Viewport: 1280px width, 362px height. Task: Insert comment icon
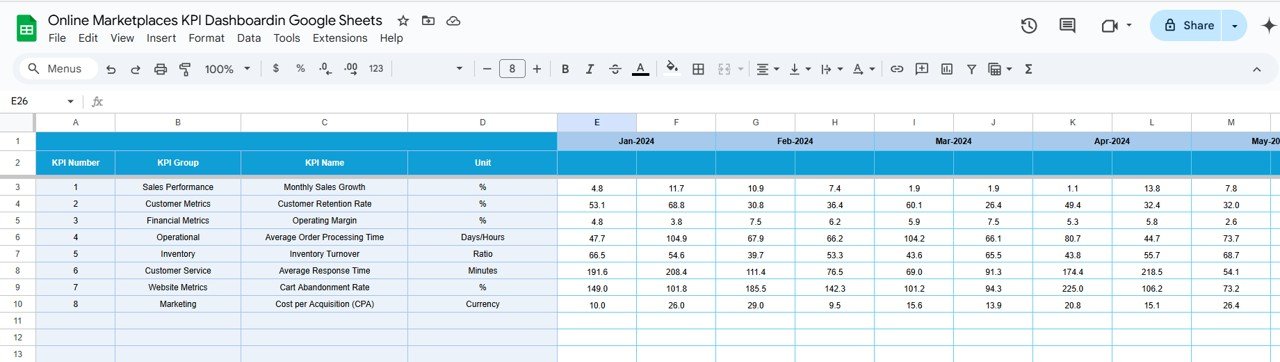point(921,69)
